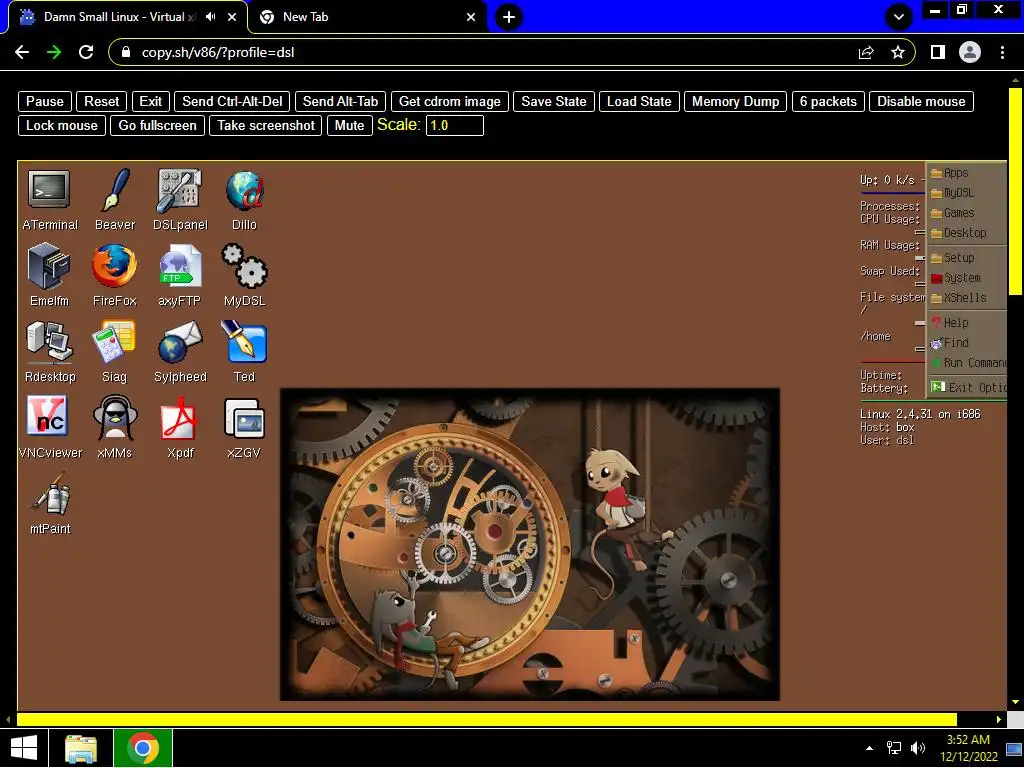Switch to the Damn Small Linux tab
The image size is (1024, 768).
(x=127, y=17)
